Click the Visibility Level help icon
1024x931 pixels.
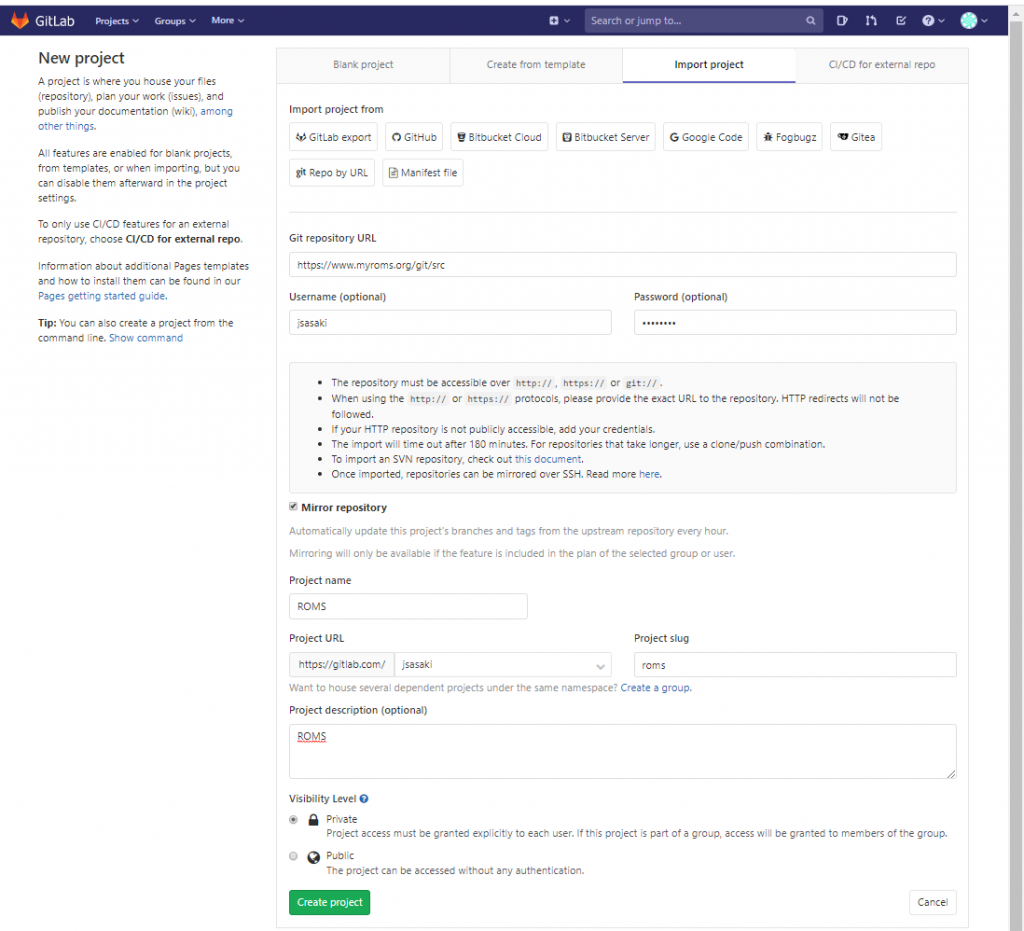364,798
